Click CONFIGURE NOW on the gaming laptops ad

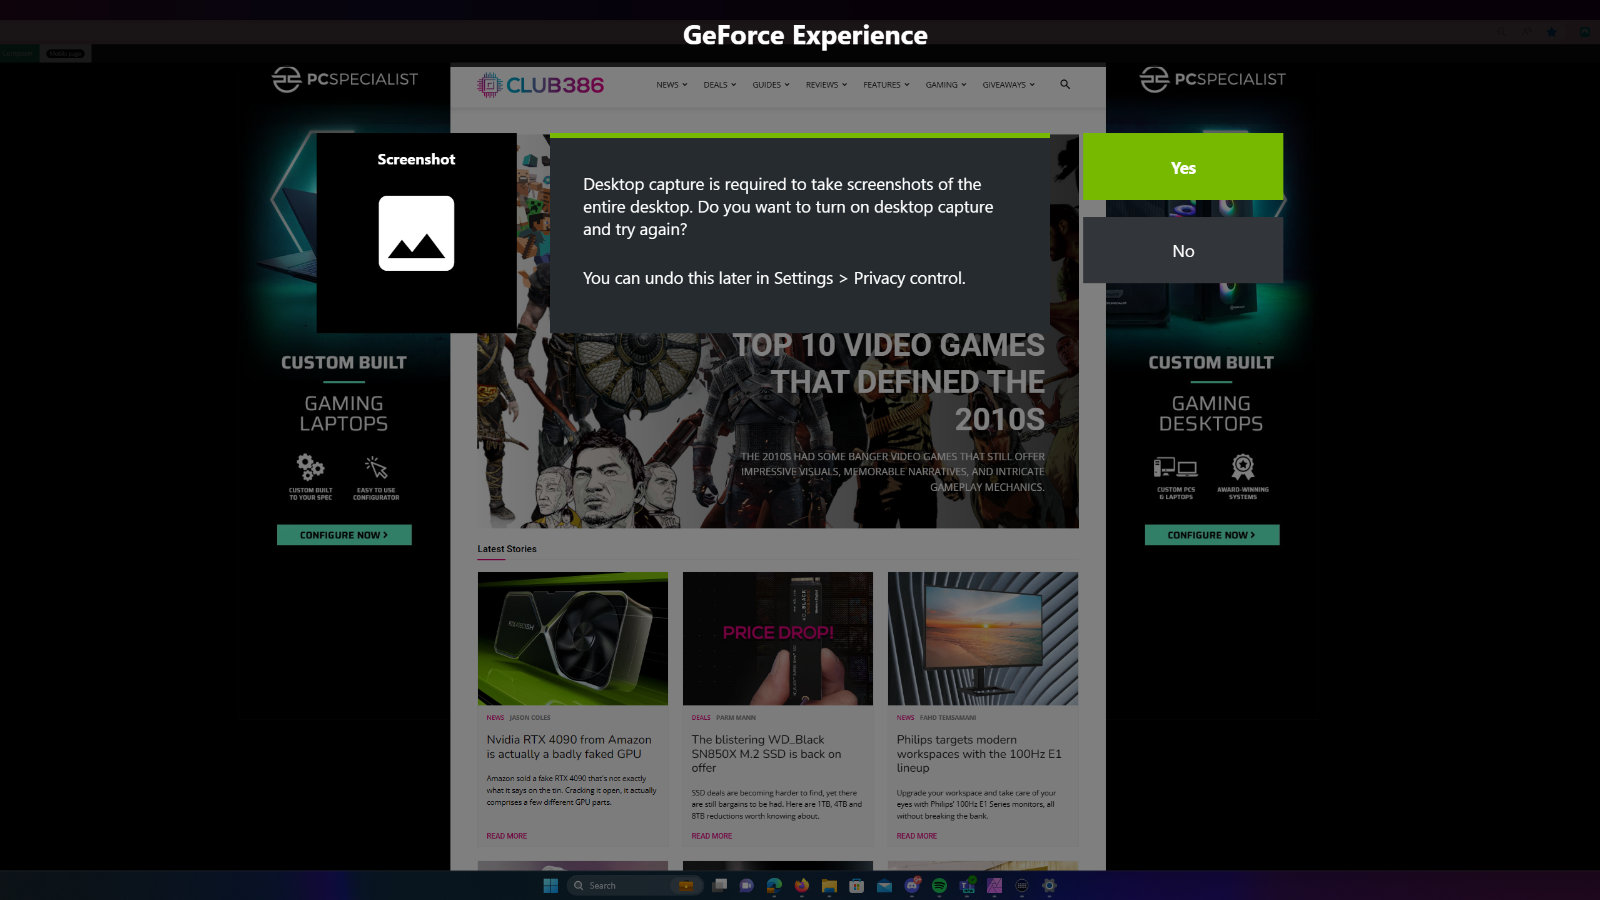coord(344,535)
